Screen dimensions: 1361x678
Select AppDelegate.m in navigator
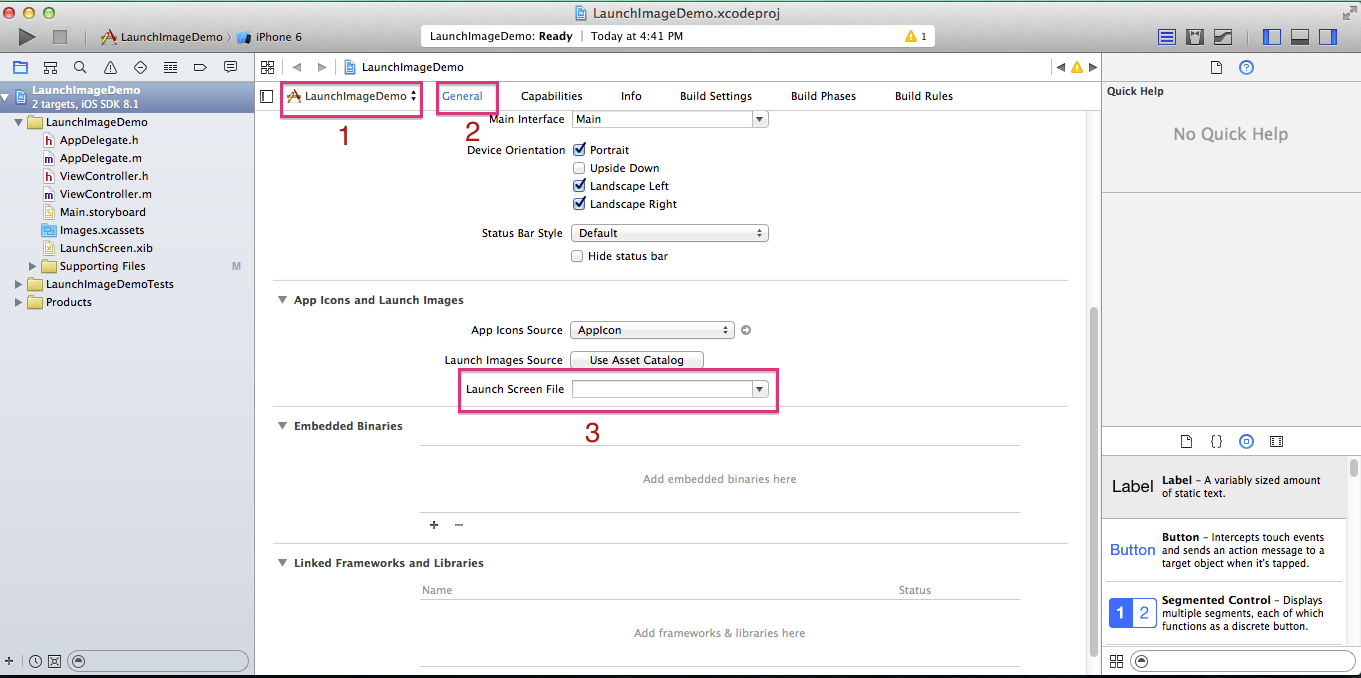(x=100, y=158)
